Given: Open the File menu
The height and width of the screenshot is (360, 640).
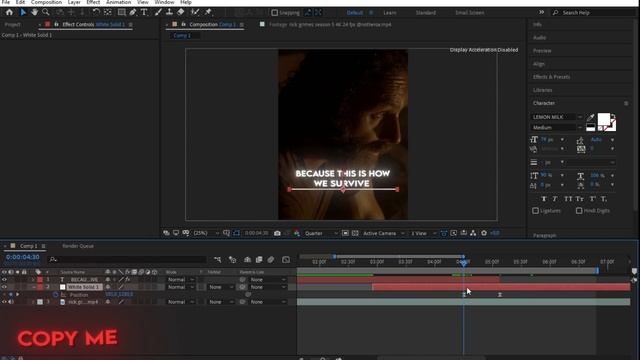Looking at the screenshot, I should [x=6, y=2].
